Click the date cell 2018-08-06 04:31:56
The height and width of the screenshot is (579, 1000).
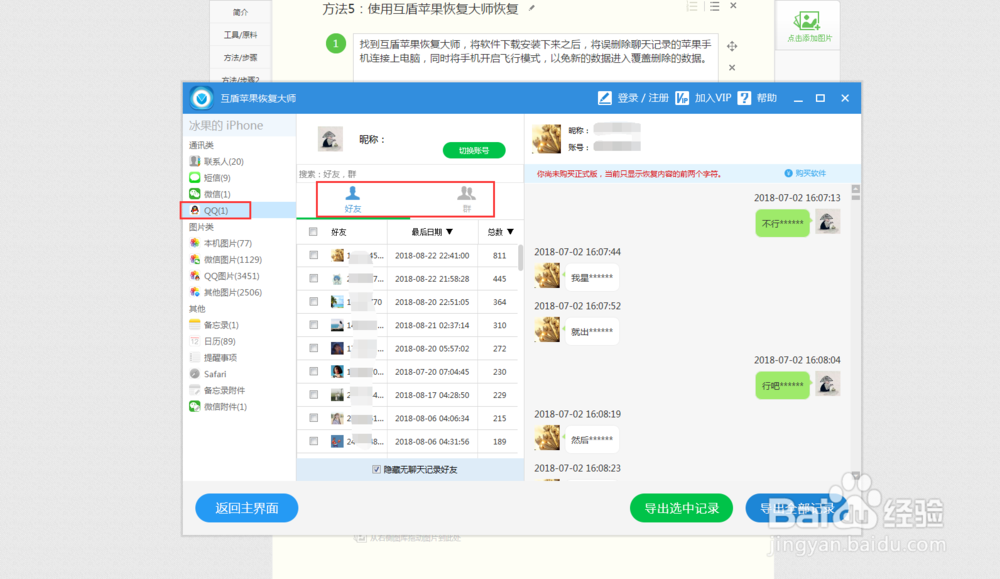pos(432,441)
